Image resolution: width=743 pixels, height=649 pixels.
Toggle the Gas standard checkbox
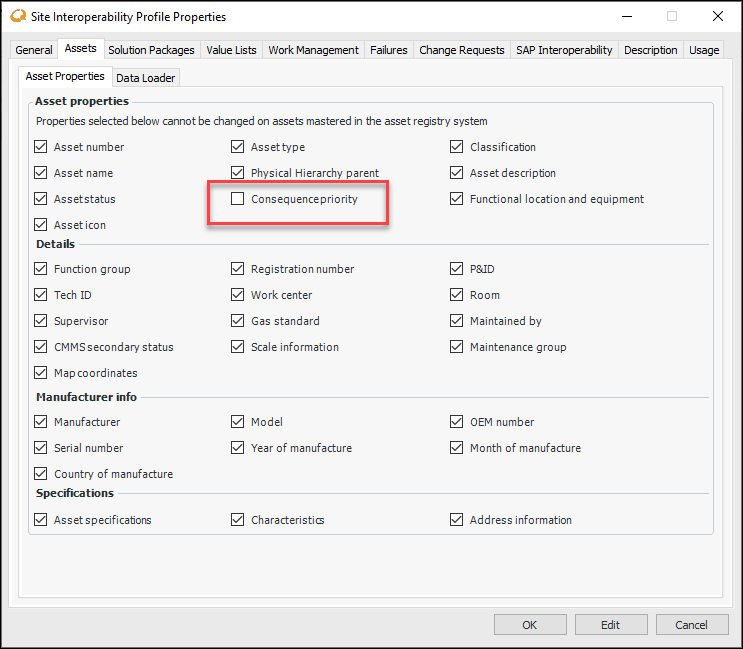pyautogui.click(x=238, y=321)
